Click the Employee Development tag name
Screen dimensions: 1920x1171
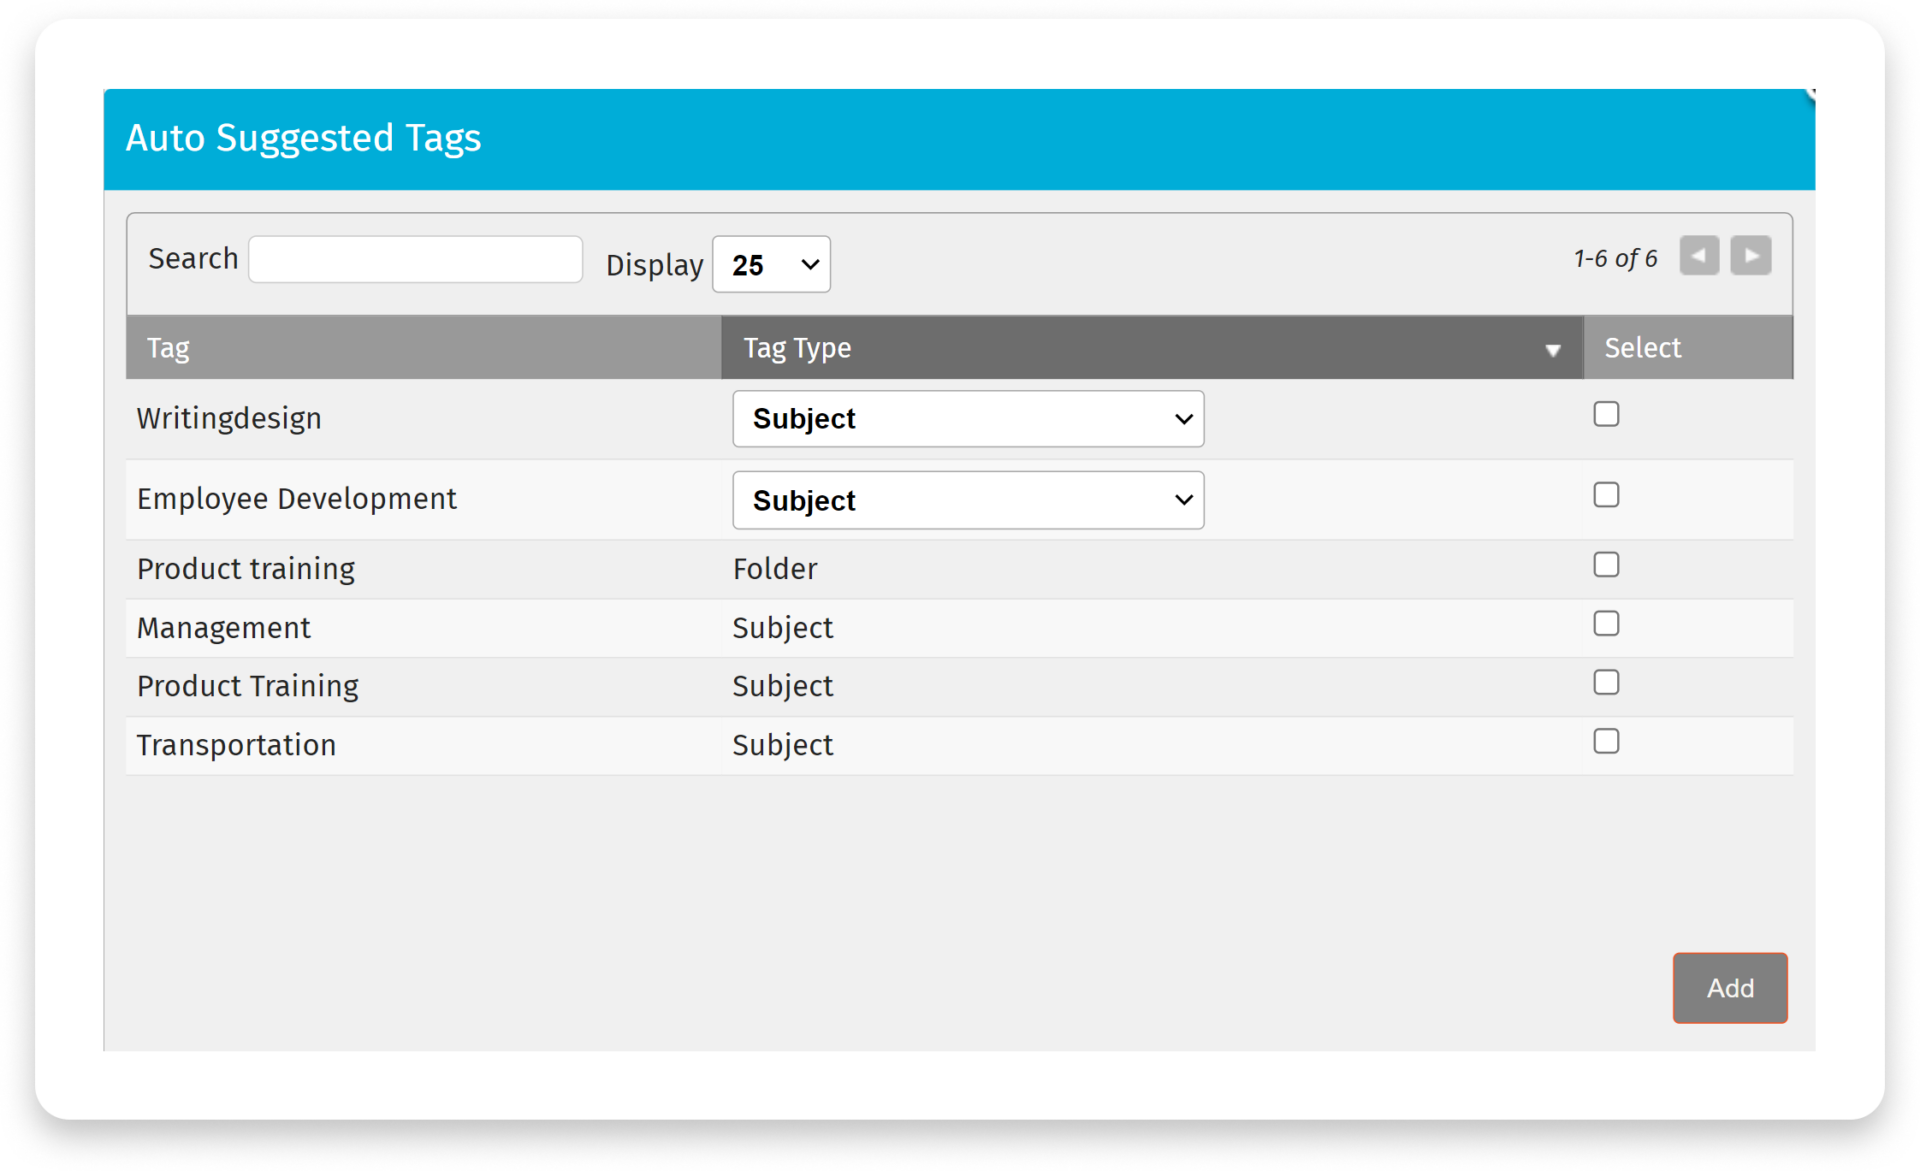(297, 499)
